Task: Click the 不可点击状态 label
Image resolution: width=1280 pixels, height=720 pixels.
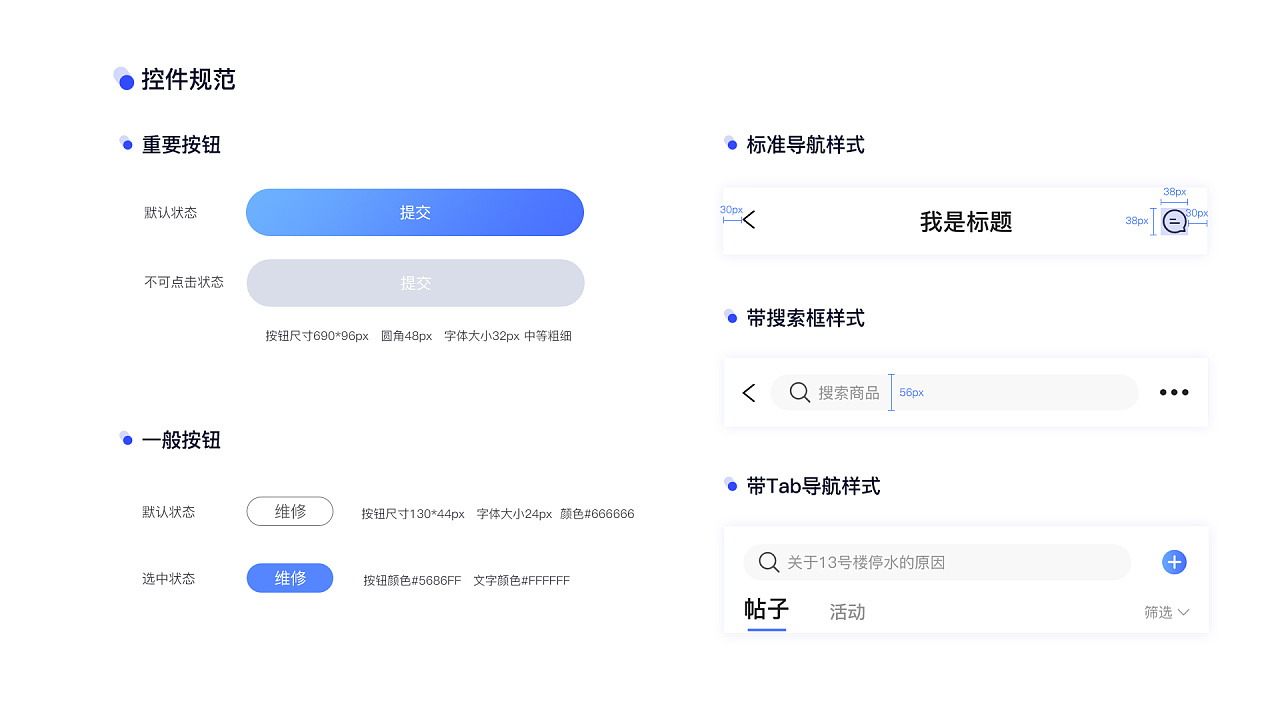Action: click(x=184, y=282)
